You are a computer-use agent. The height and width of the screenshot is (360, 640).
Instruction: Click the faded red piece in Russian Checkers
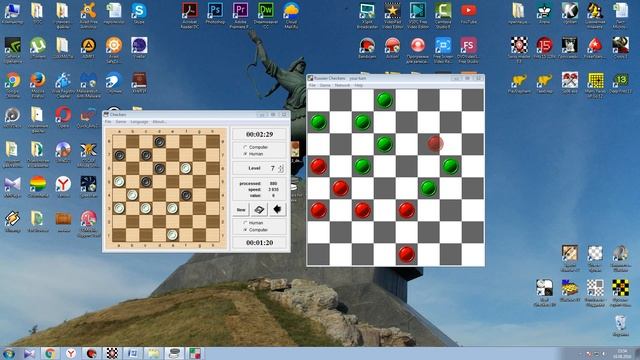(x=435, y=143)
